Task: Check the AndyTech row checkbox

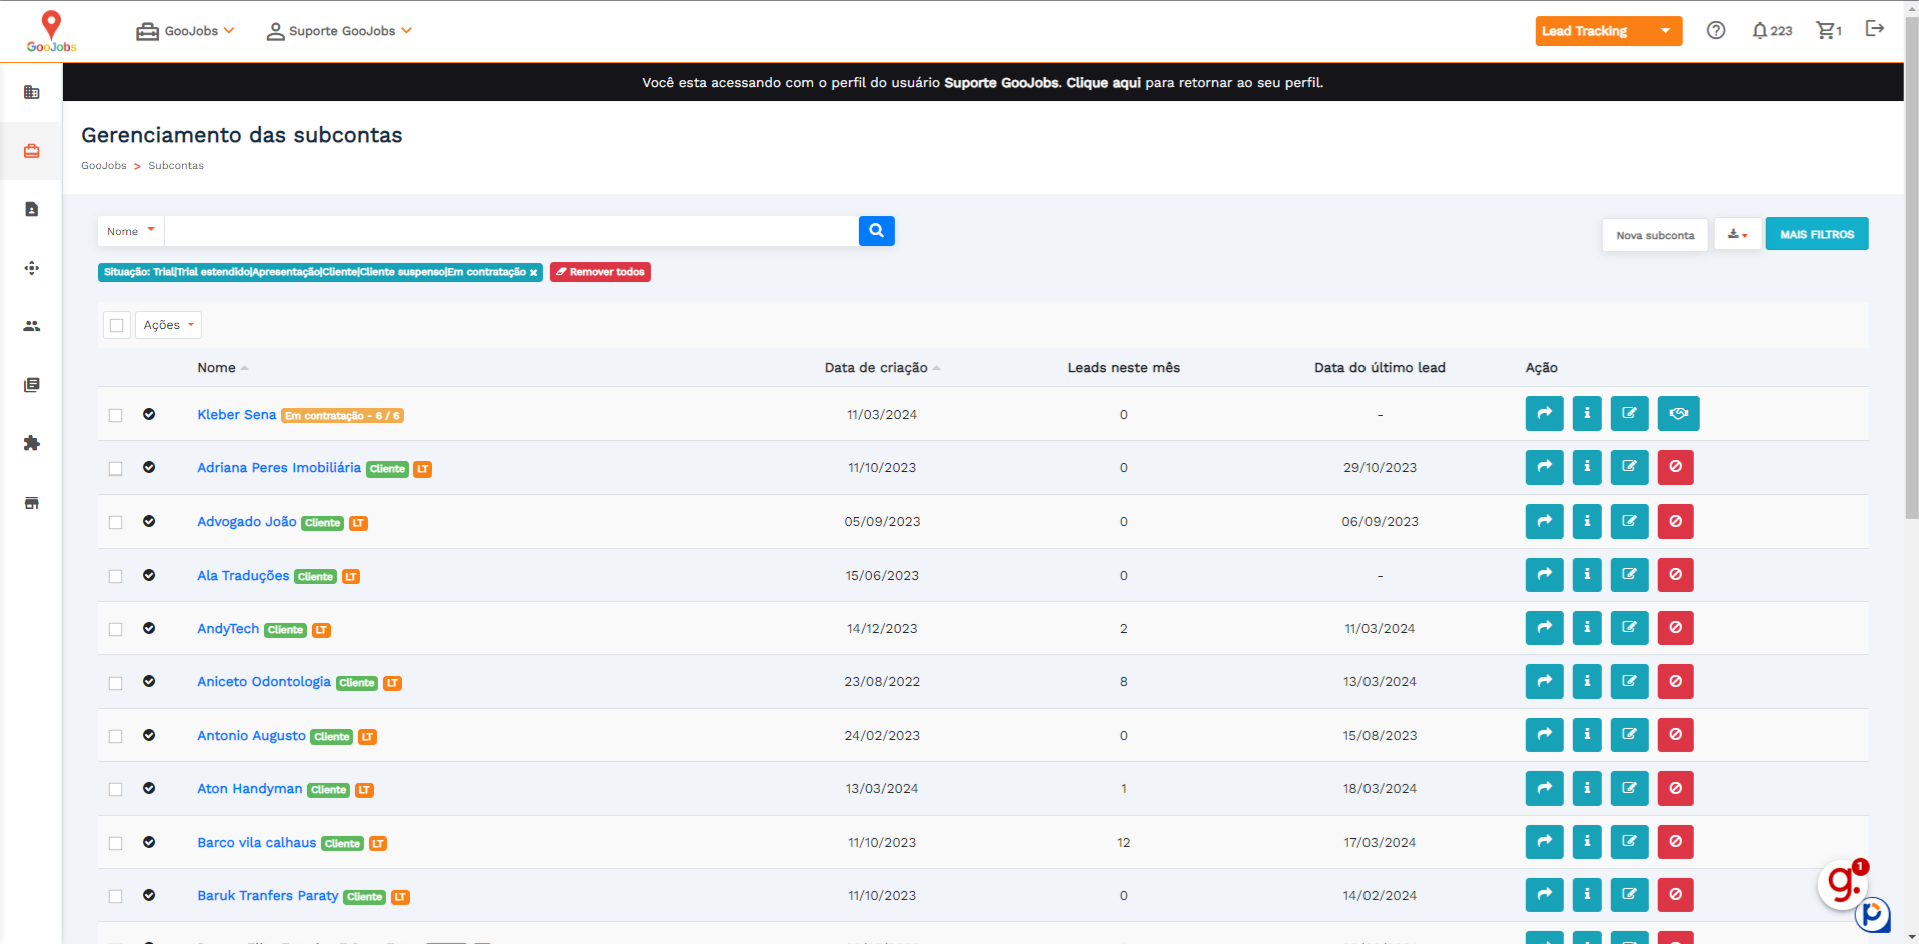Action: [116, 629]
